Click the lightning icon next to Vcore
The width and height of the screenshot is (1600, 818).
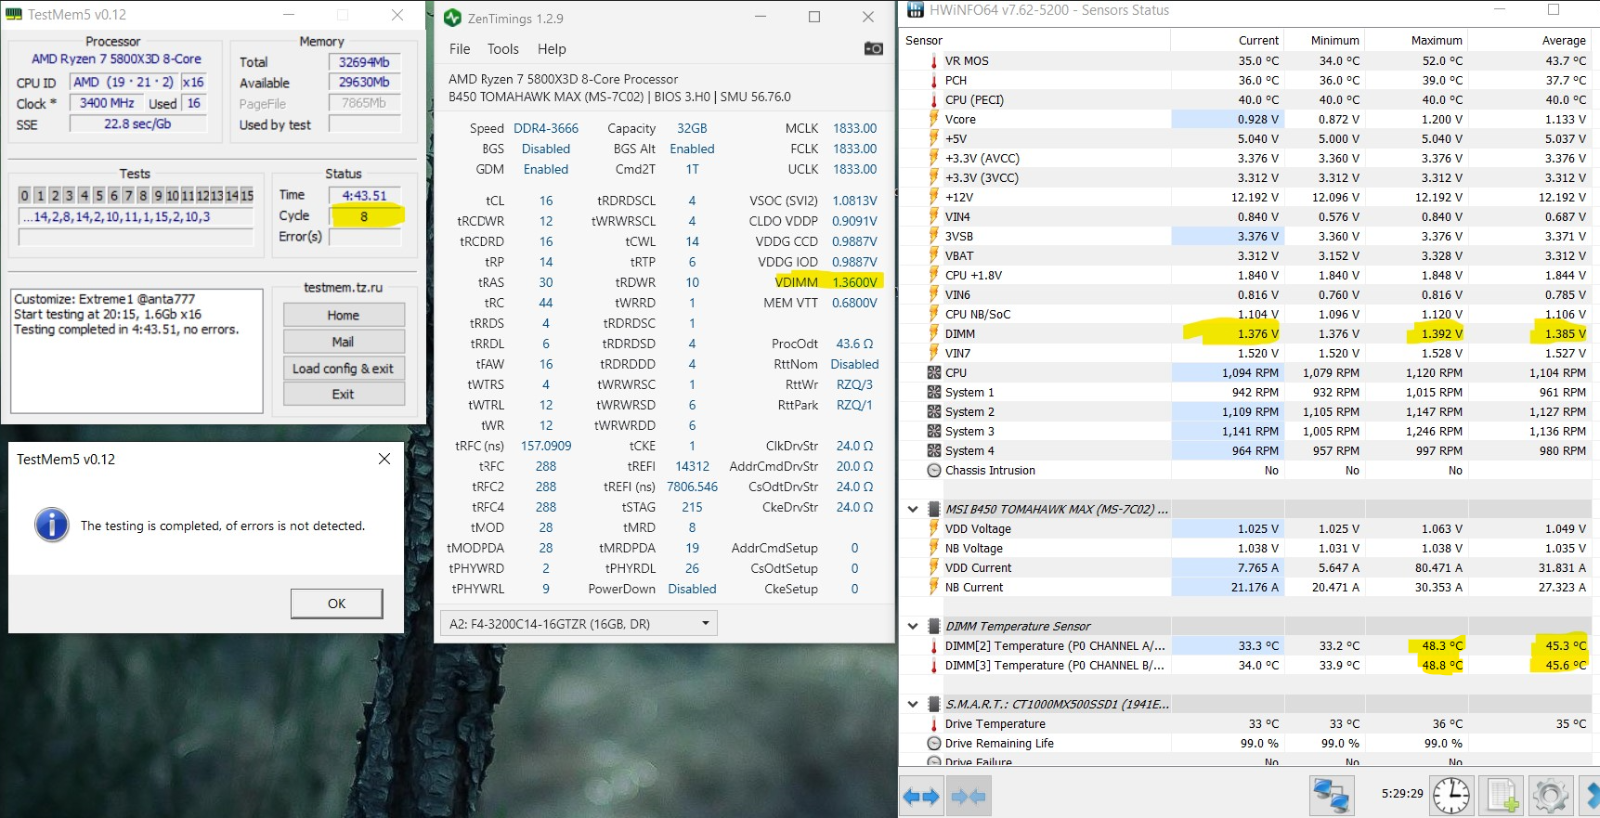[934, 119]
